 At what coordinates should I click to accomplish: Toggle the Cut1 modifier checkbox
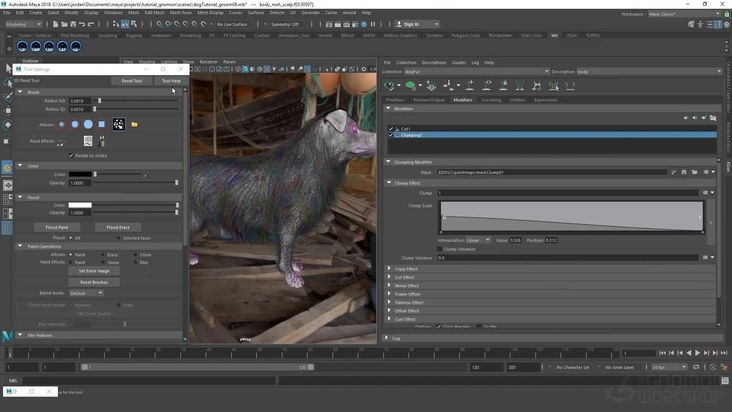[392, 129]
